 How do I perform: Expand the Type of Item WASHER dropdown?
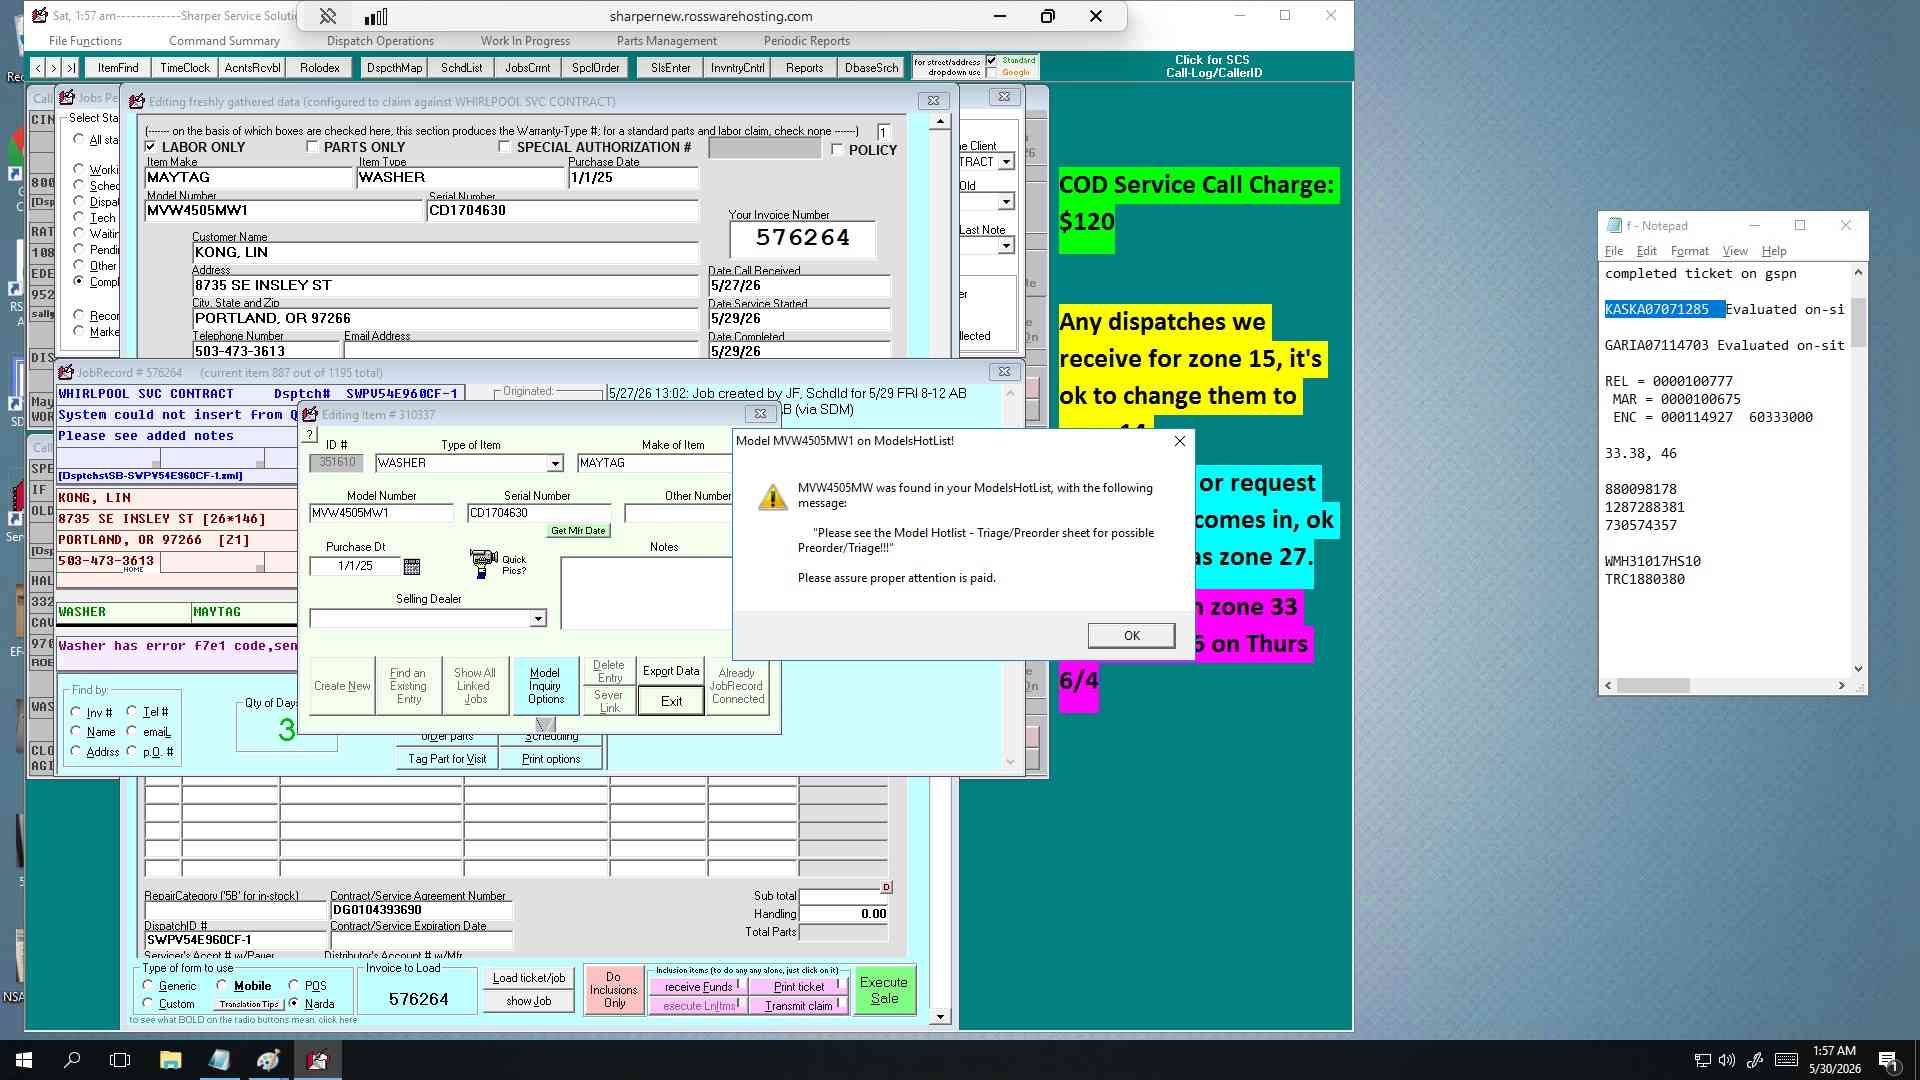555,463
